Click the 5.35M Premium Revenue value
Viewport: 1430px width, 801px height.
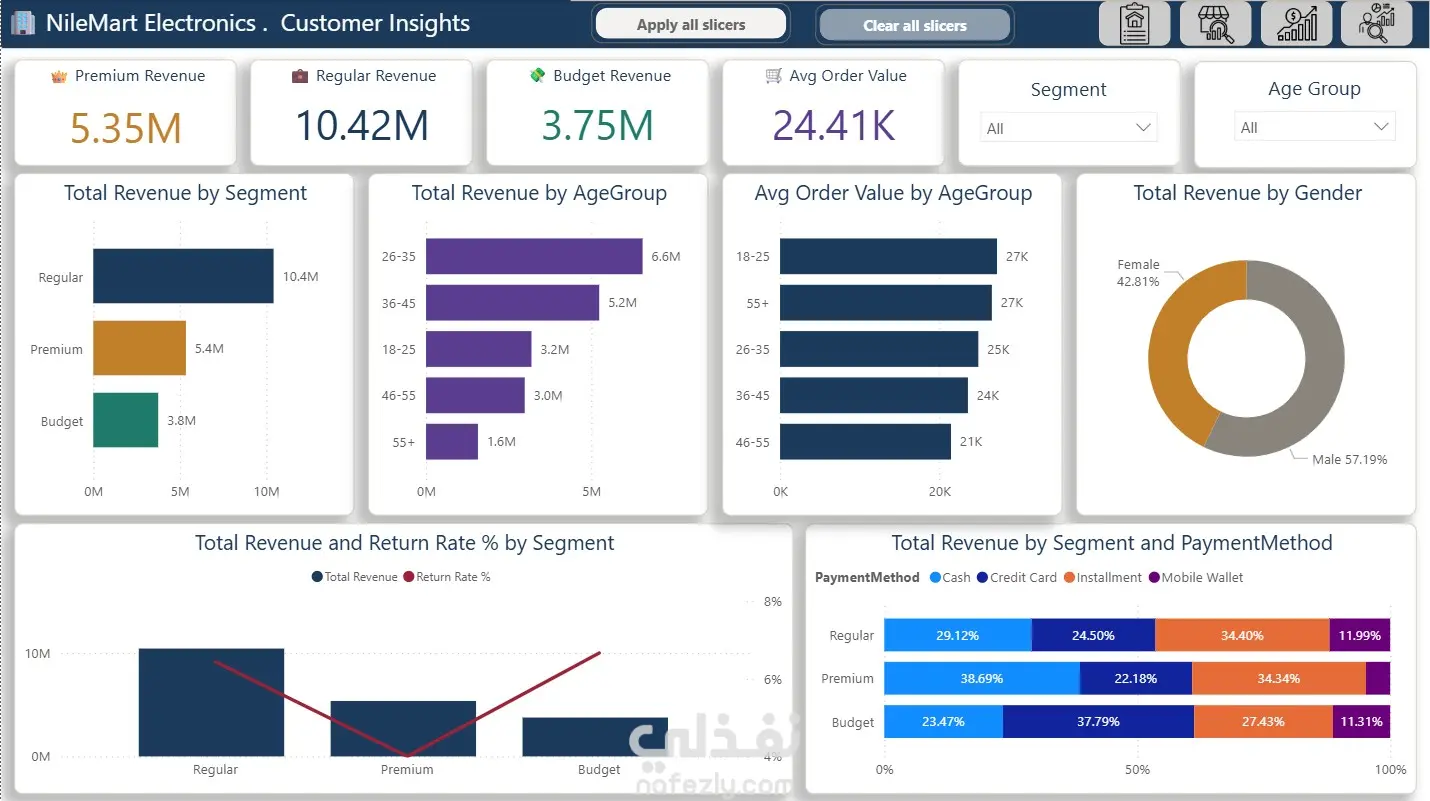[x=126, y=127]
